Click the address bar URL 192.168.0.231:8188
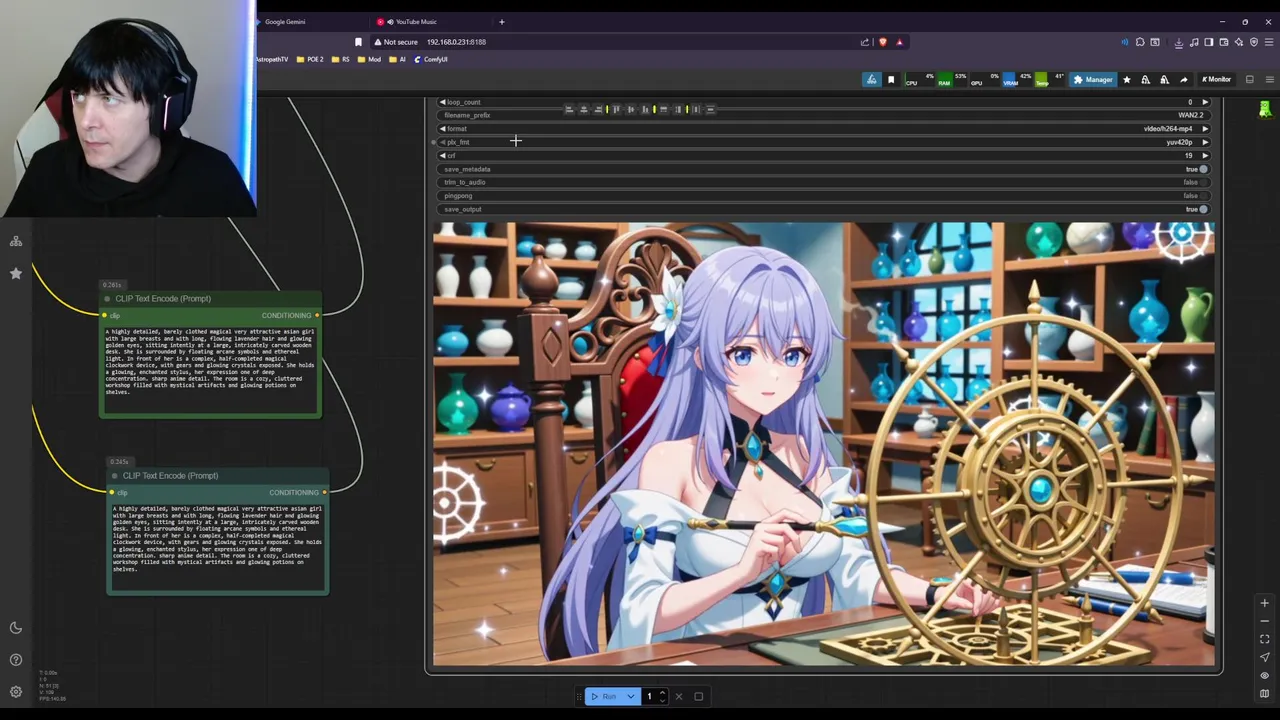 [456, 42]
